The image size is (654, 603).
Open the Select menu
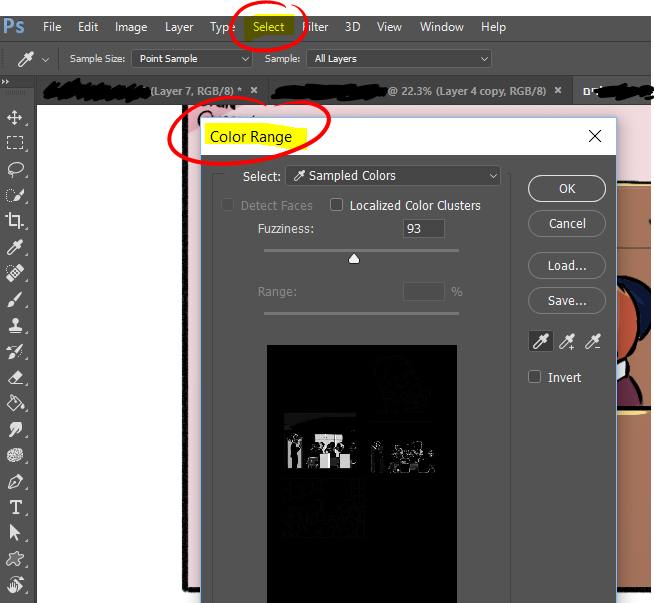269,27
